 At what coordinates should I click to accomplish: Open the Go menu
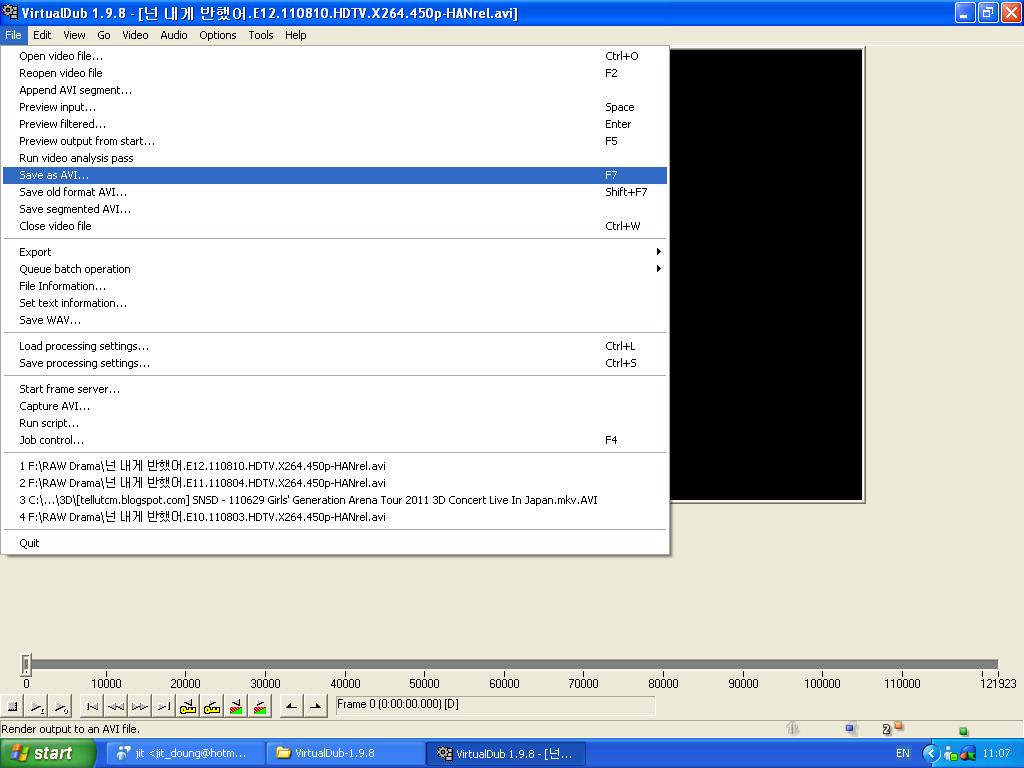(104, 35)
